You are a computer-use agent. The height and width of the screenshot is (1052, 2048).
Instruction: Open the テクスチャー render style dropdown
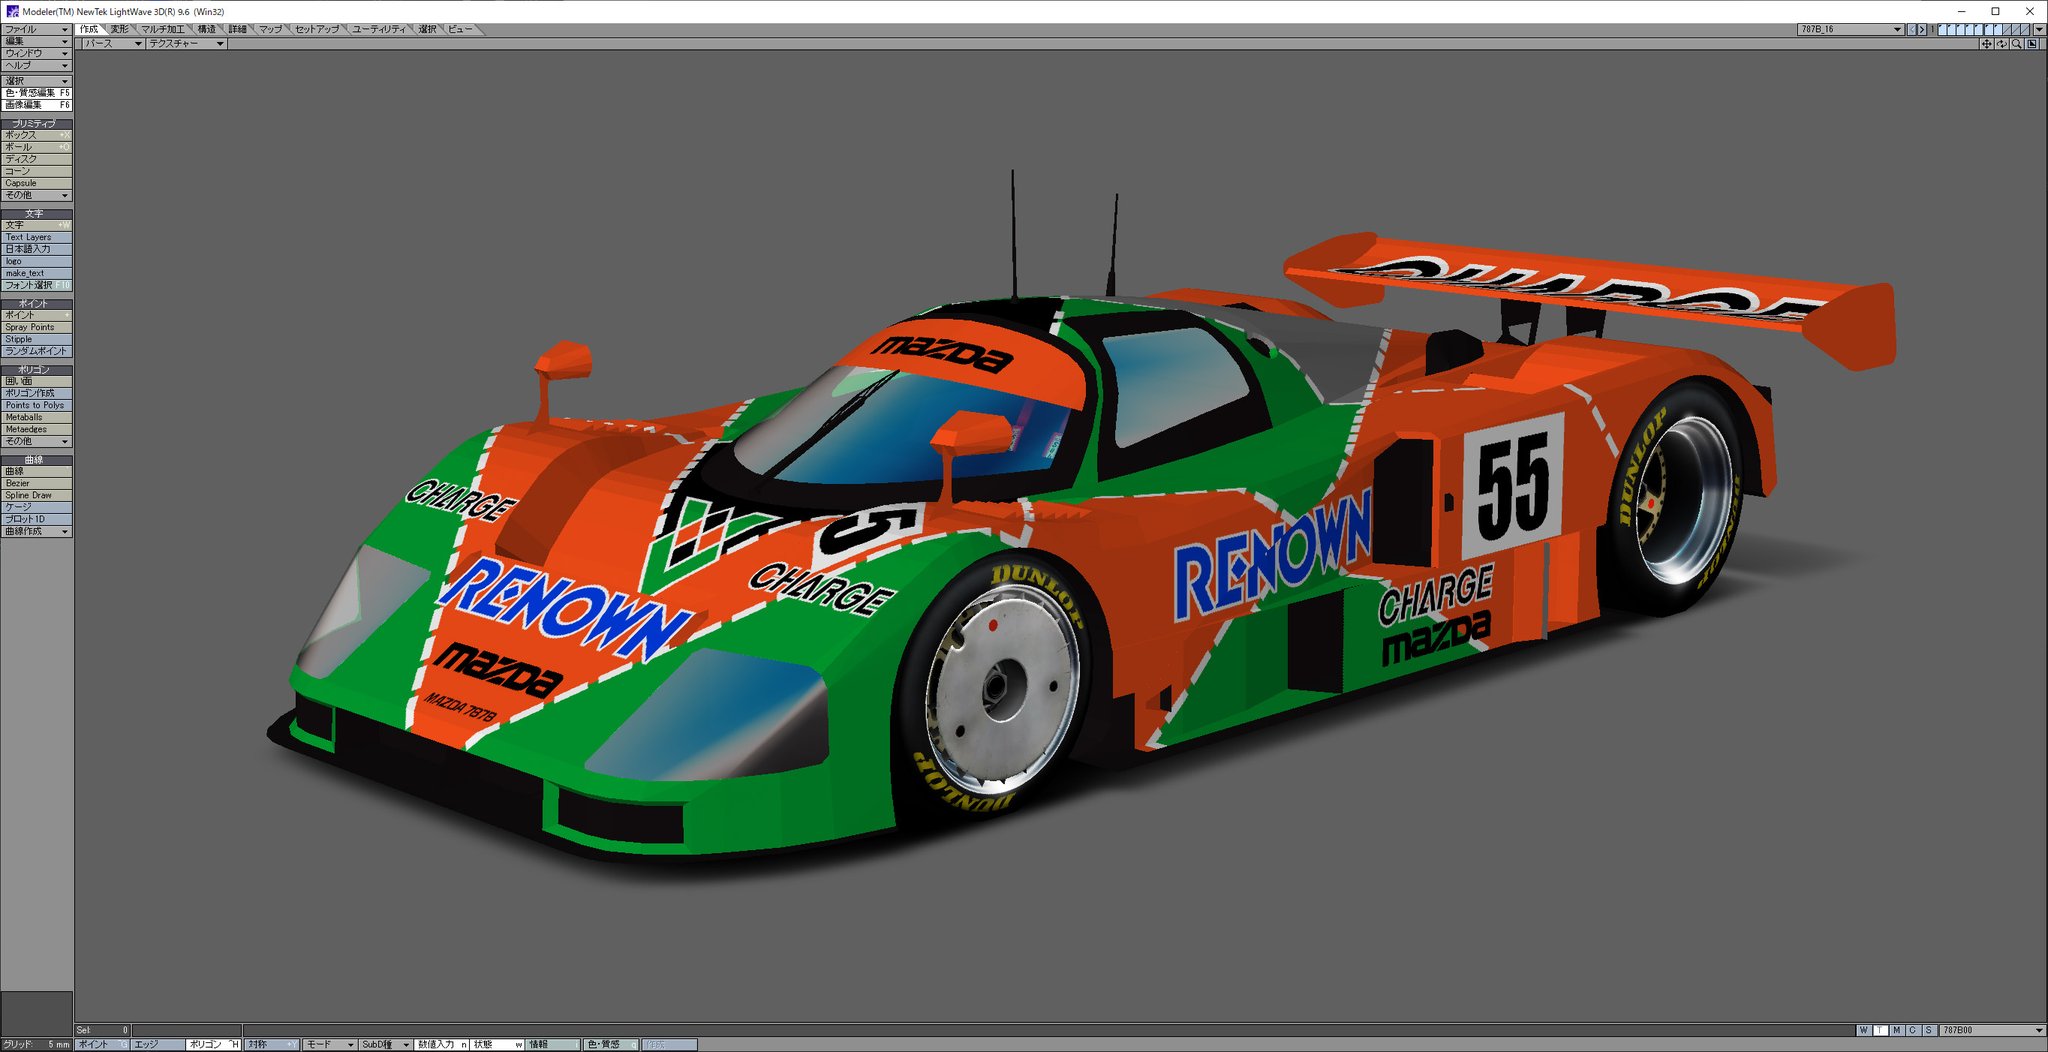coord(186,44)
